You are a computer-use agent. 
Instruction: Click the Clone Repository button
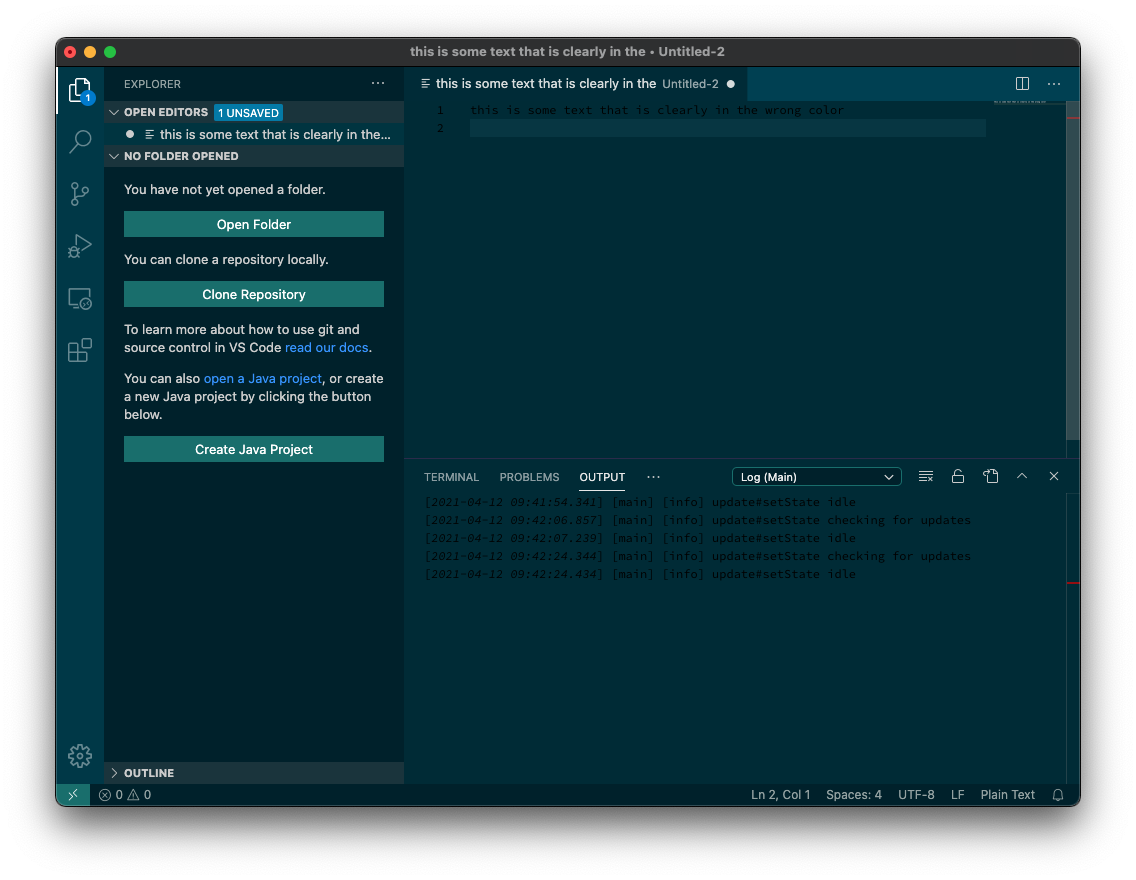tap(253, 294)
